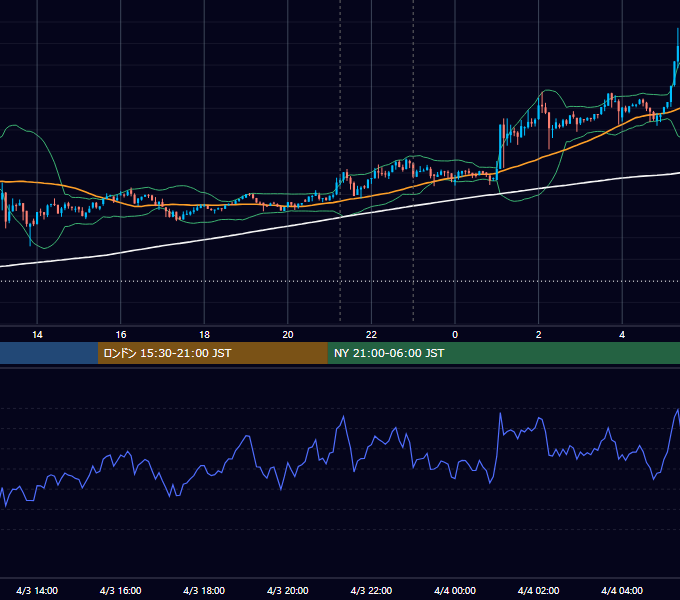Click the 2 hour label on the time axis
This screenshot has width=680, height=600.
(539, 335)
